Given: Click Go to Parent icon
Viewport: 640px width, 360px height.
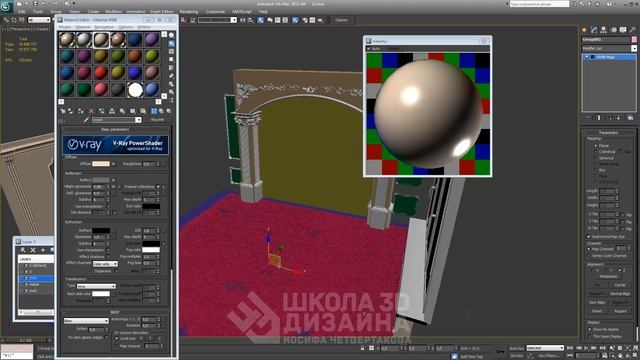Looking at the screenshot, I should [x=161, y=111].
